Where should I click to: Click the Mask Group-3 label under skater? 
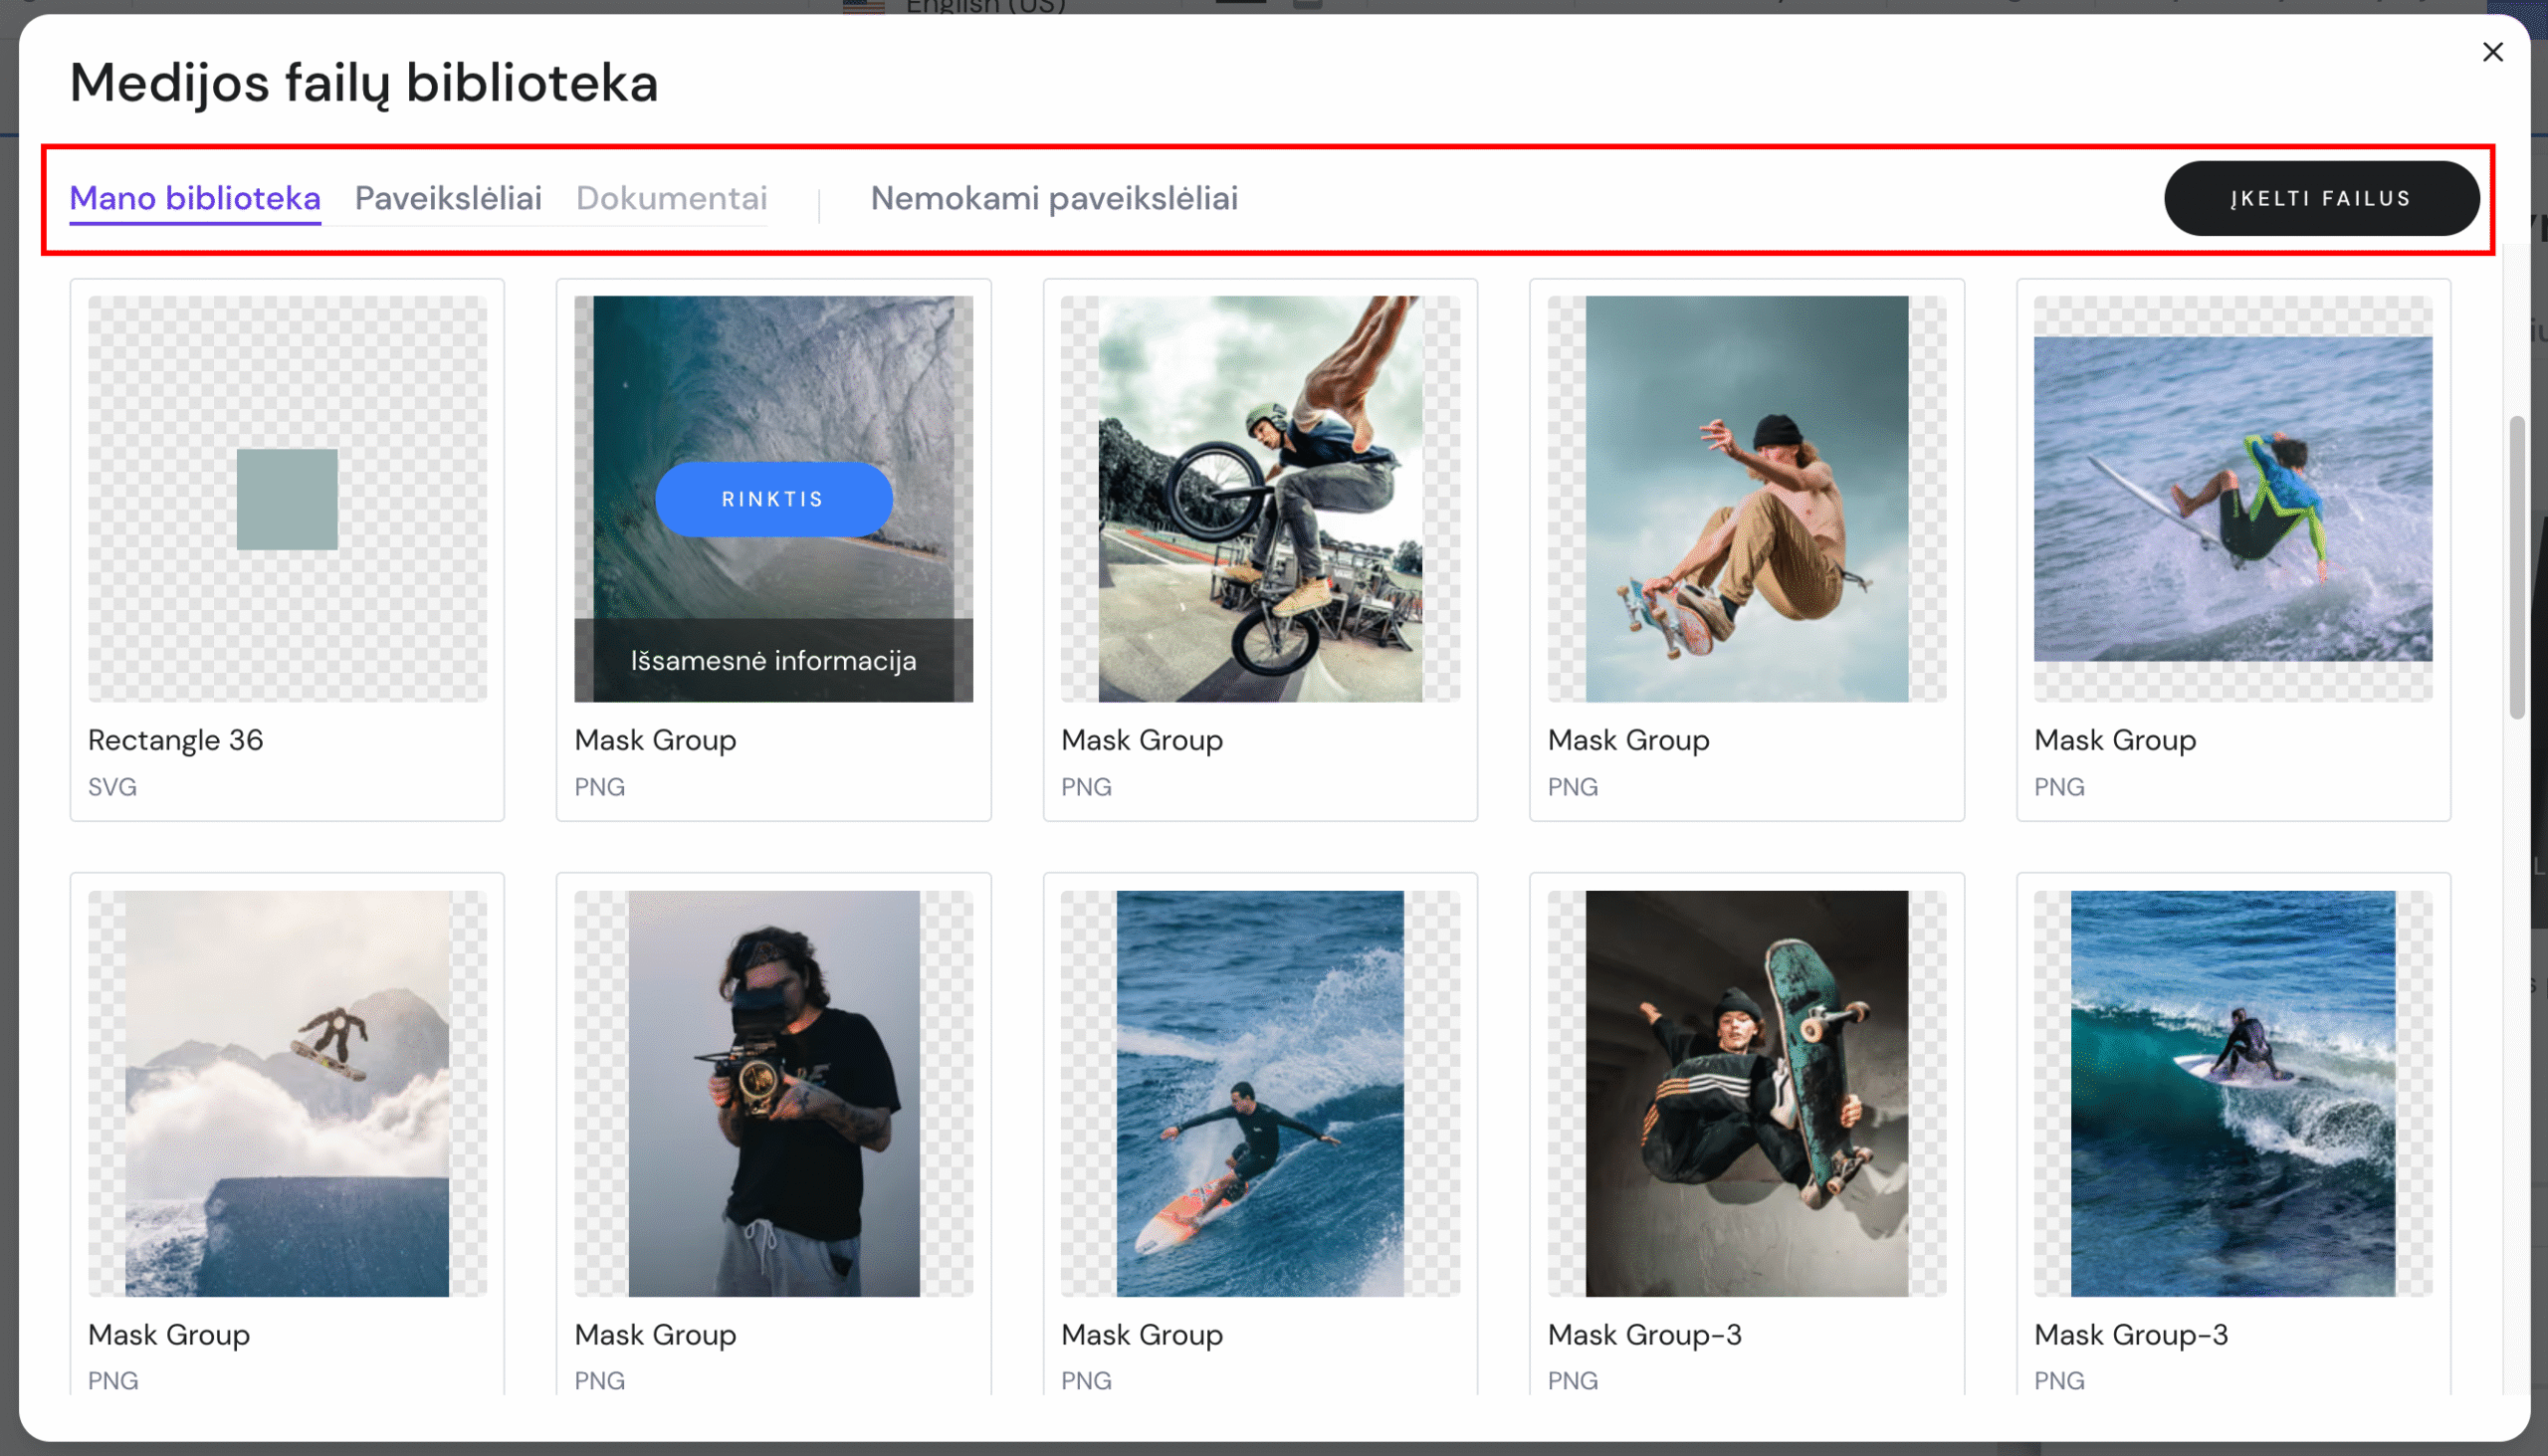click(1644, 1334)
